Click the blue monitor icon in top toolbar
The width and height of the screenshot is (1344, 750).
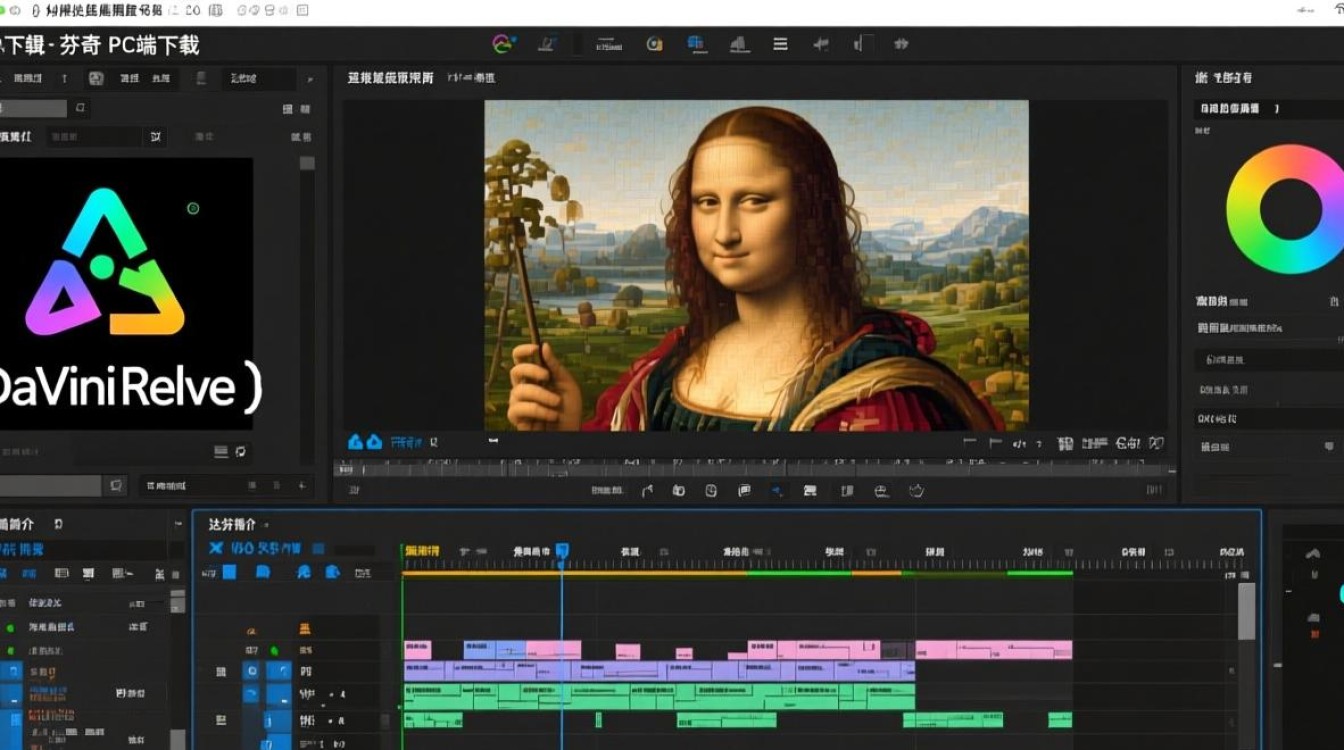[x=696, y=44]
